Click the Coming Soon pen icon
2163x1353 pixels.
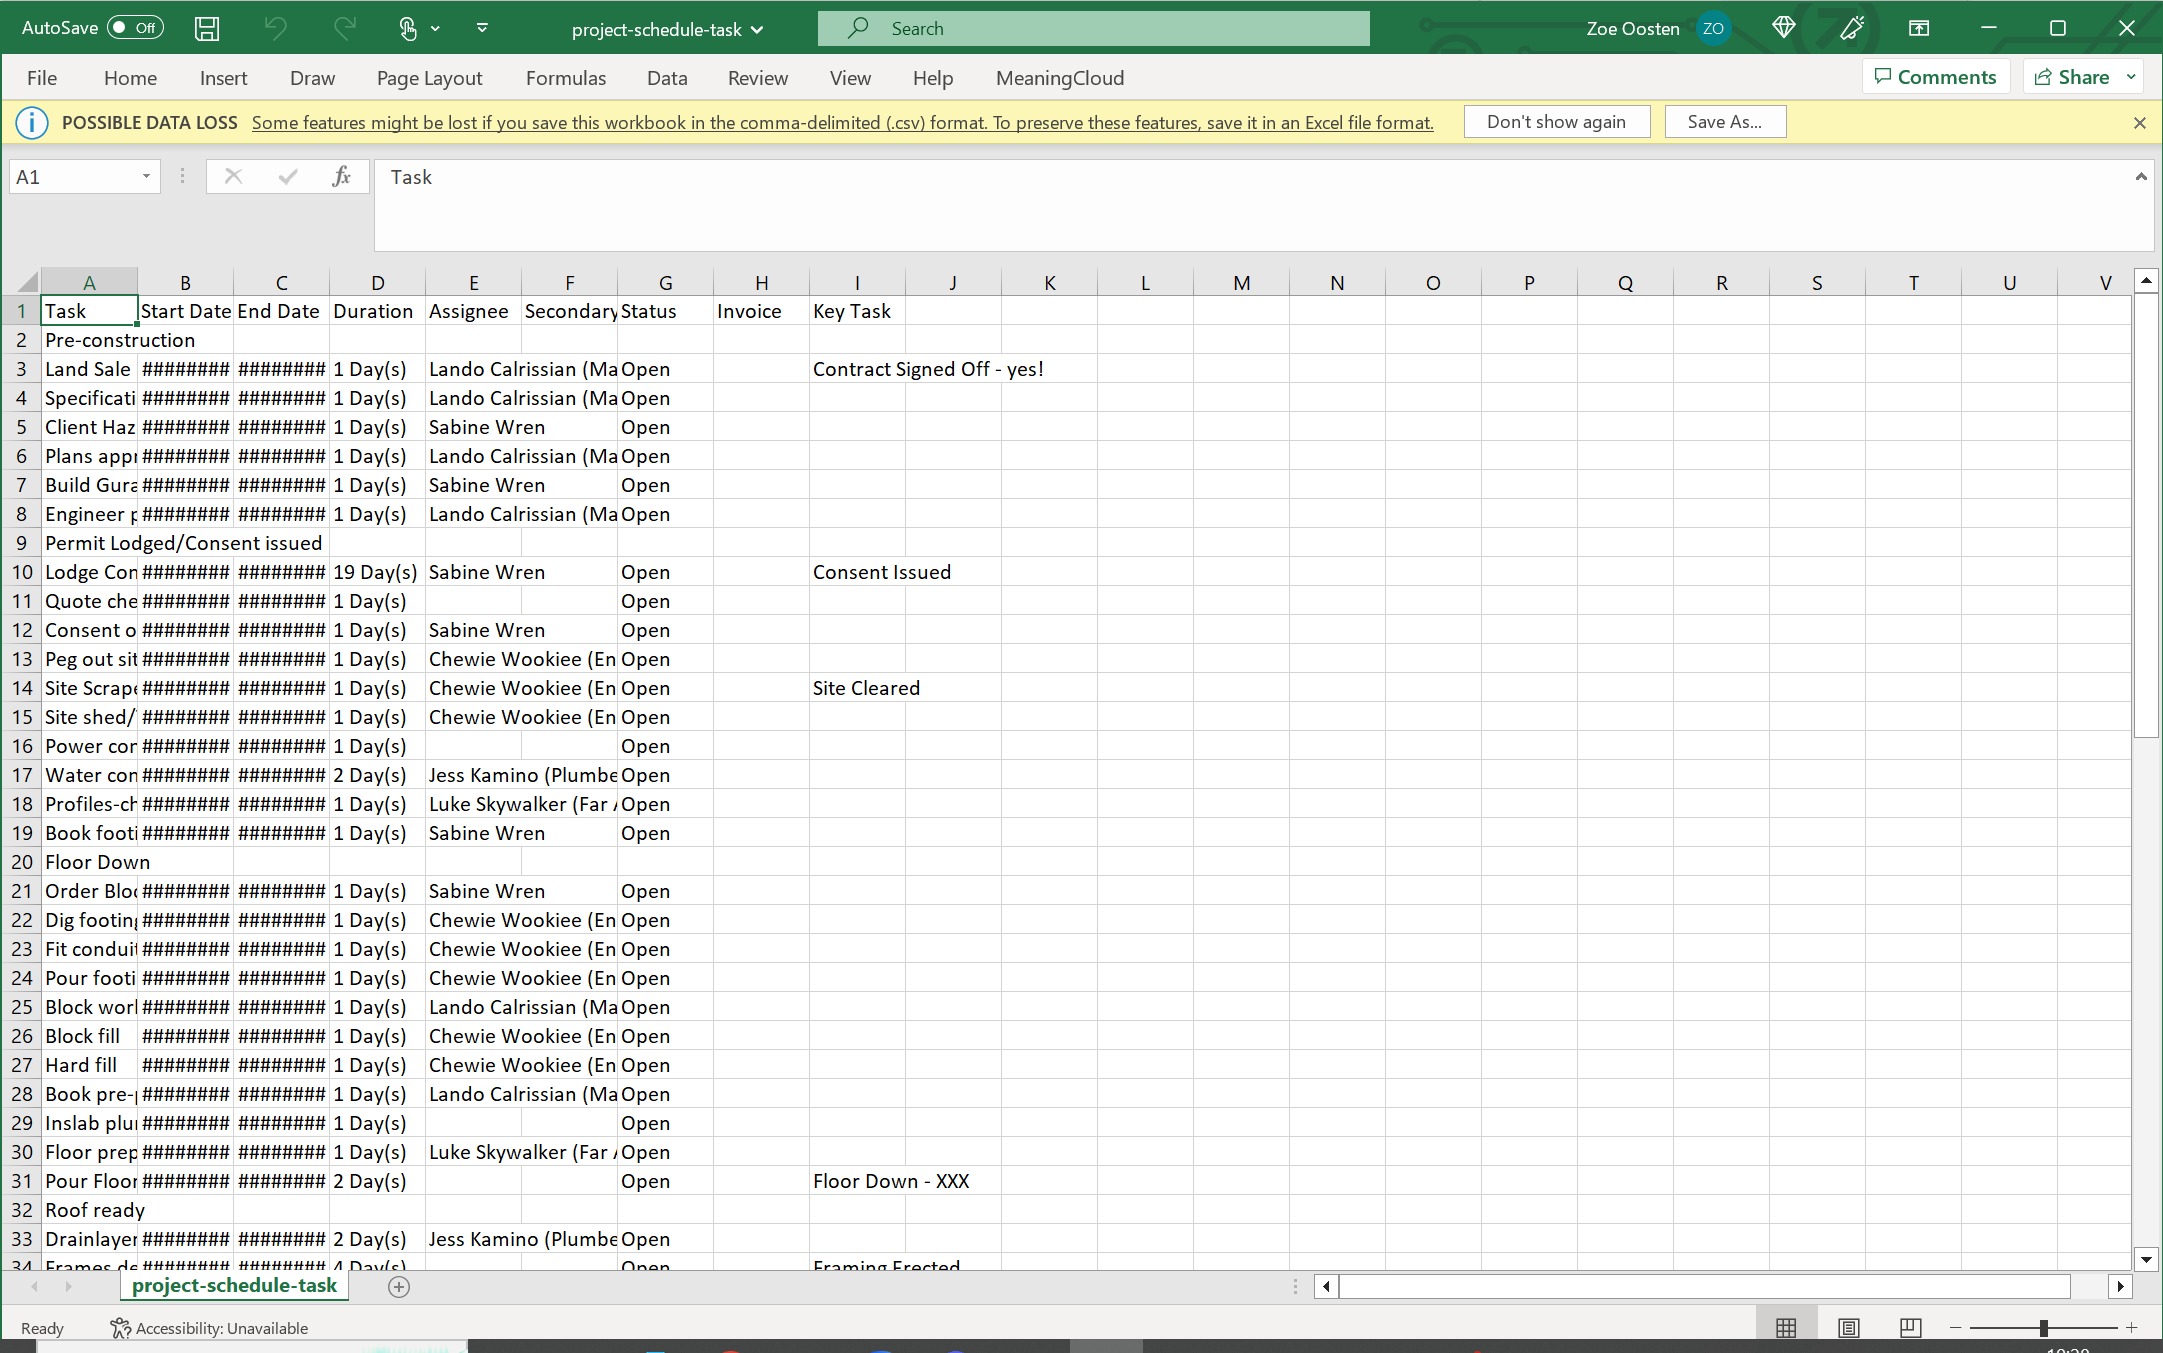tap(1851, 29)
